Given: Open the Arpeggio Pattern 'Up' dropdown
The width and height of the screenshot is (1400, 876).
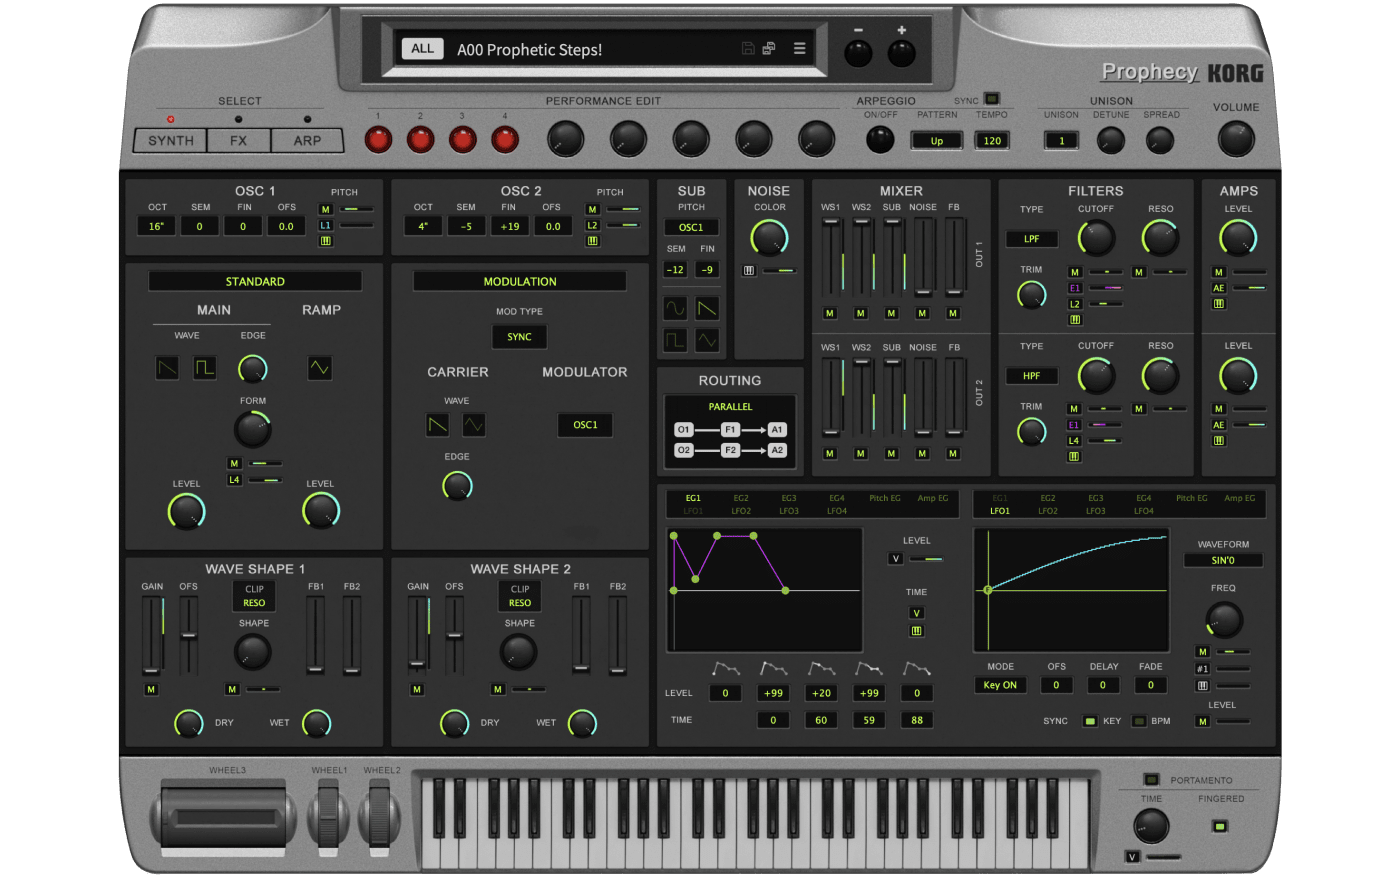Looking at the screenshot, I should 936,141.
